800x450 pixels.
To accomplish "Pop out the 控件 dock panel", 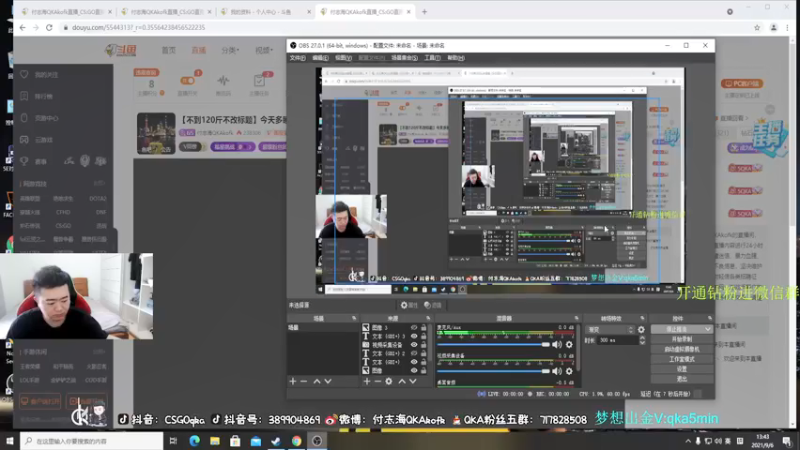I will point(709,318).
